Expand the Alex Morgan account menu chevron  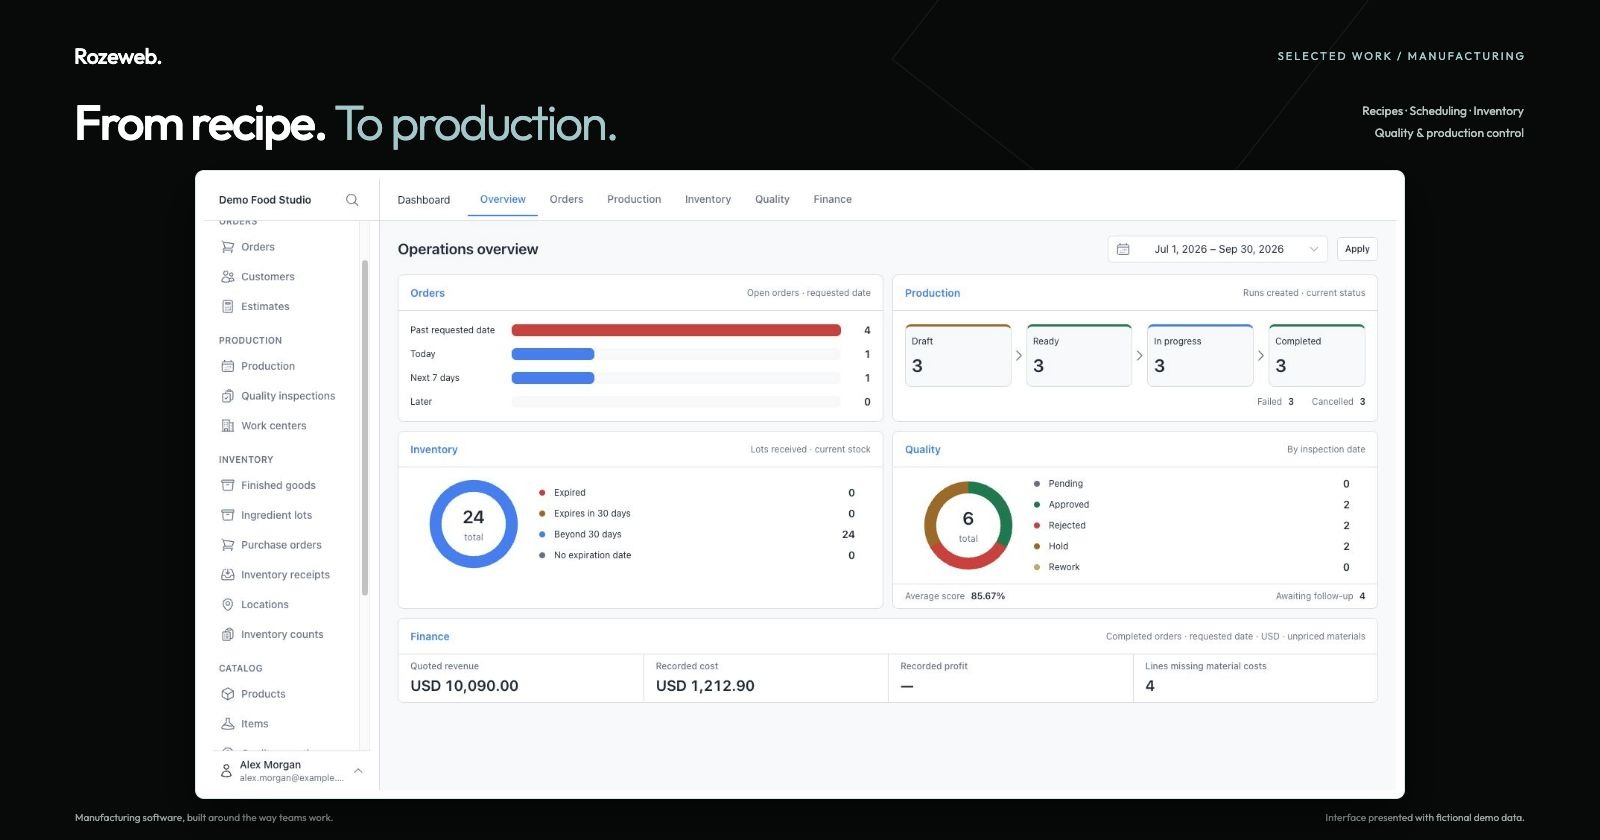tap(358, 771)
